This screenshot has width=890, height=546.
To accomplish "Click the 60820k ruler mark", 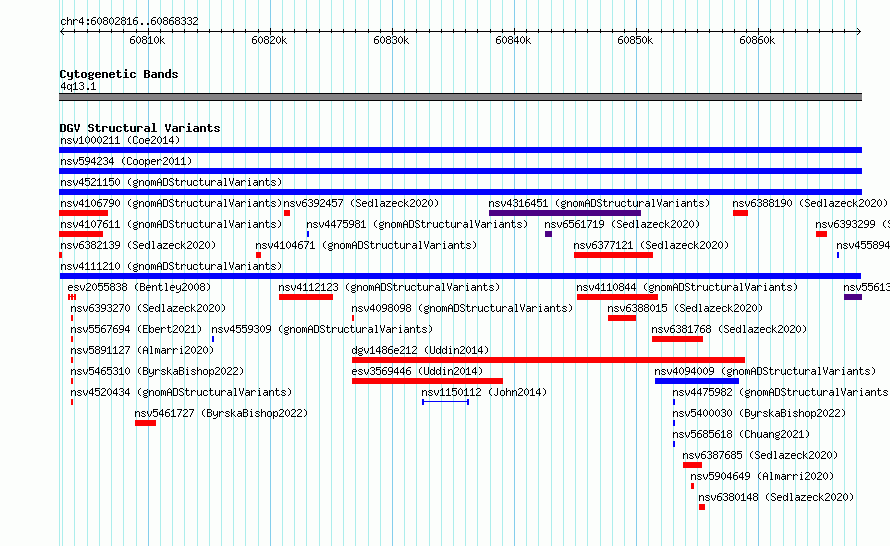I will [x=269, y=40].
